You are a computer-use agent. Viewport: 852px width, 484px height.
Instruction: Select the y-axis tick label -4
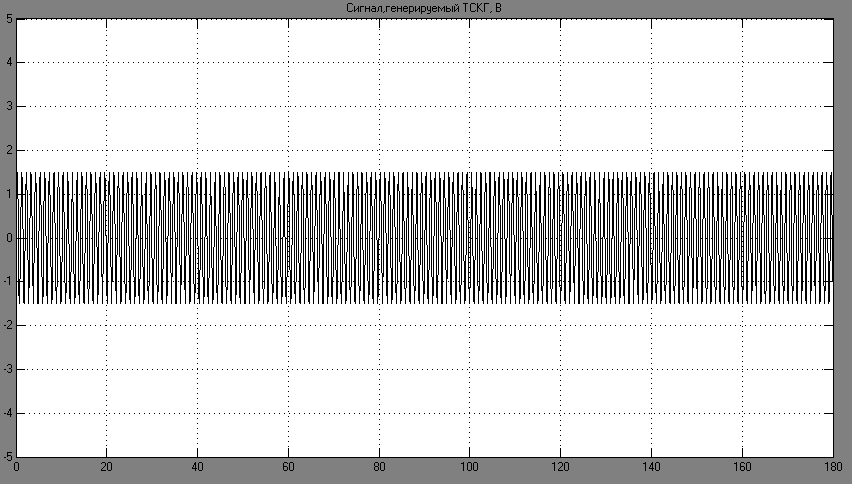[8, 413]
